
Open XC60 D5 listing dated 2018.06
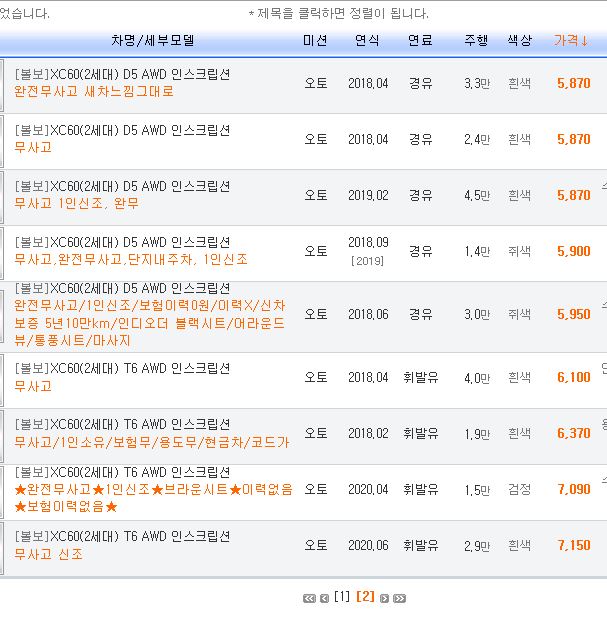click(x=122, y=288)
